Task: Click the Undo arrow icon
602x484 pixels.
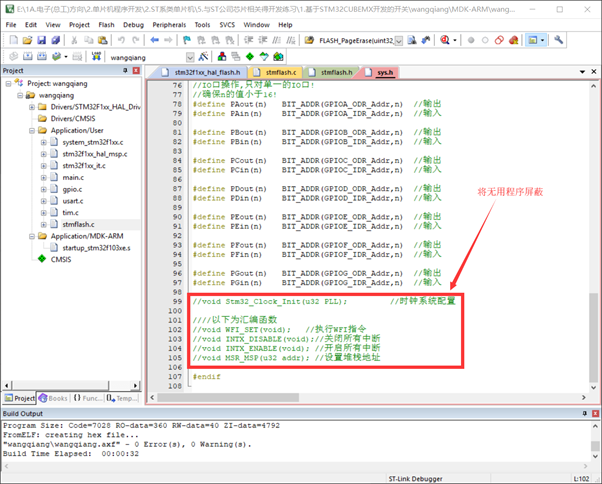Action: (121, 41)
